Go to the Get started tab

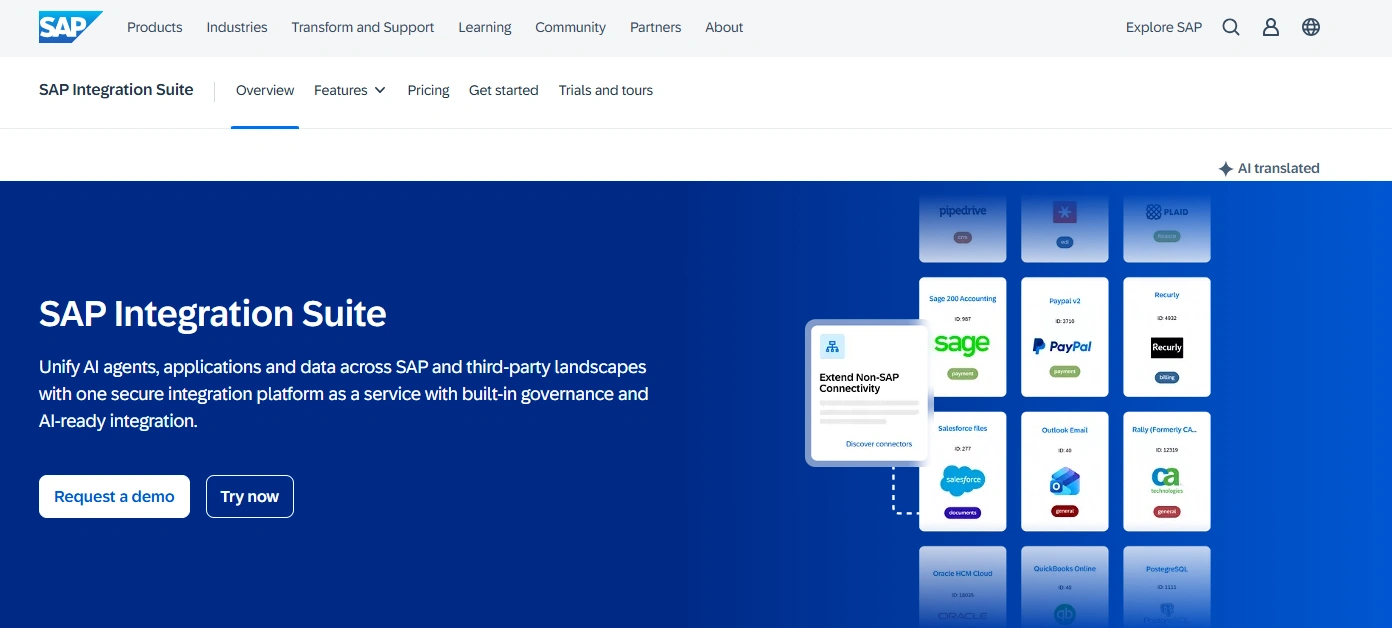(504, 90)
